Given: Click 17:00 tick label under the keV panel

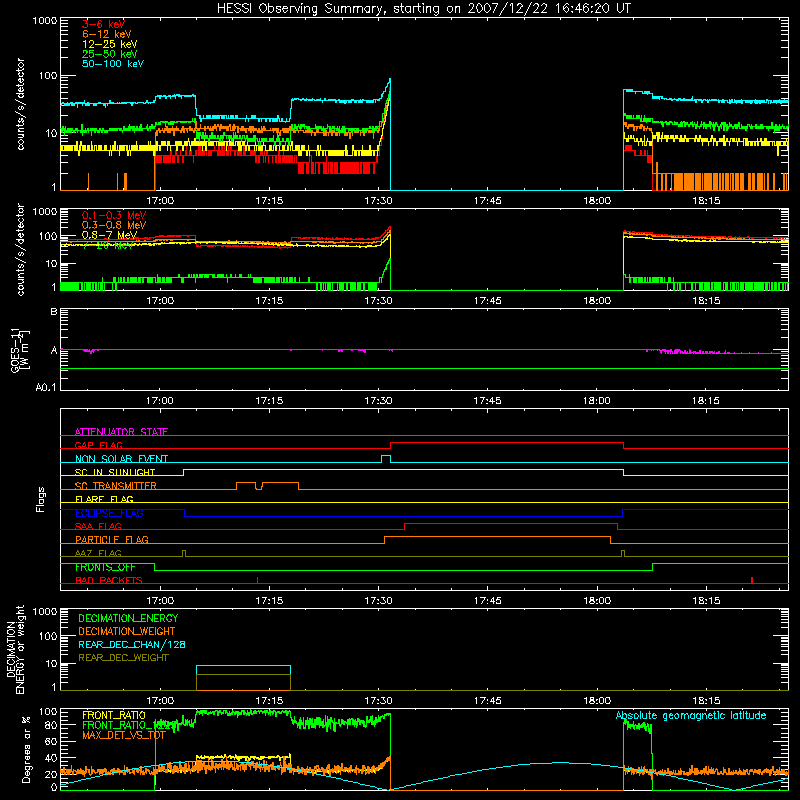Looking at the screenshot, I should 160,201.
